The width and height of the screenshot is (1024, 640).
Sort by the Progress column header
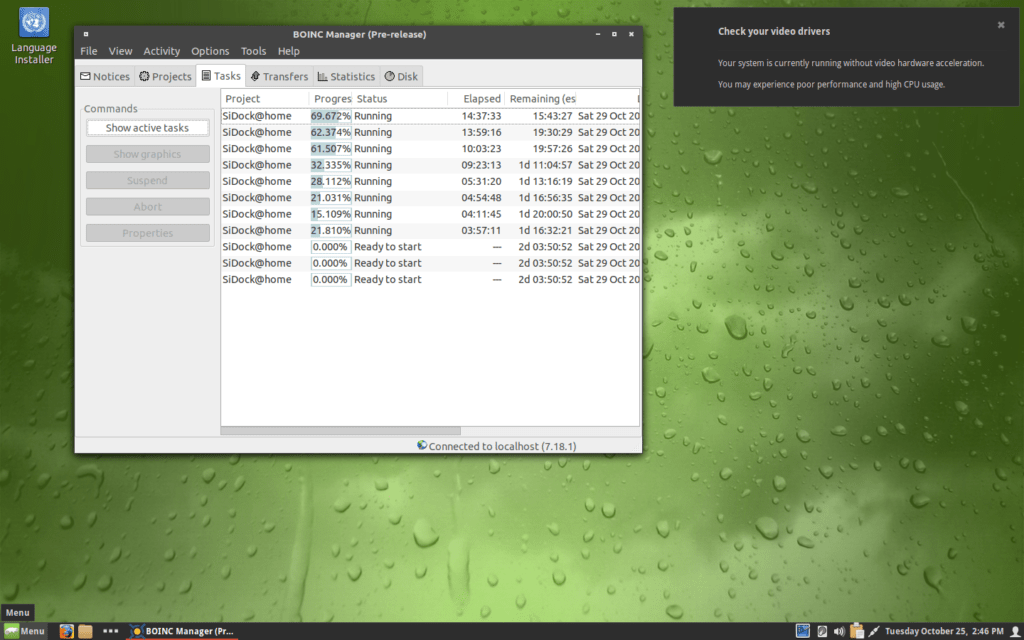(330, 99)
